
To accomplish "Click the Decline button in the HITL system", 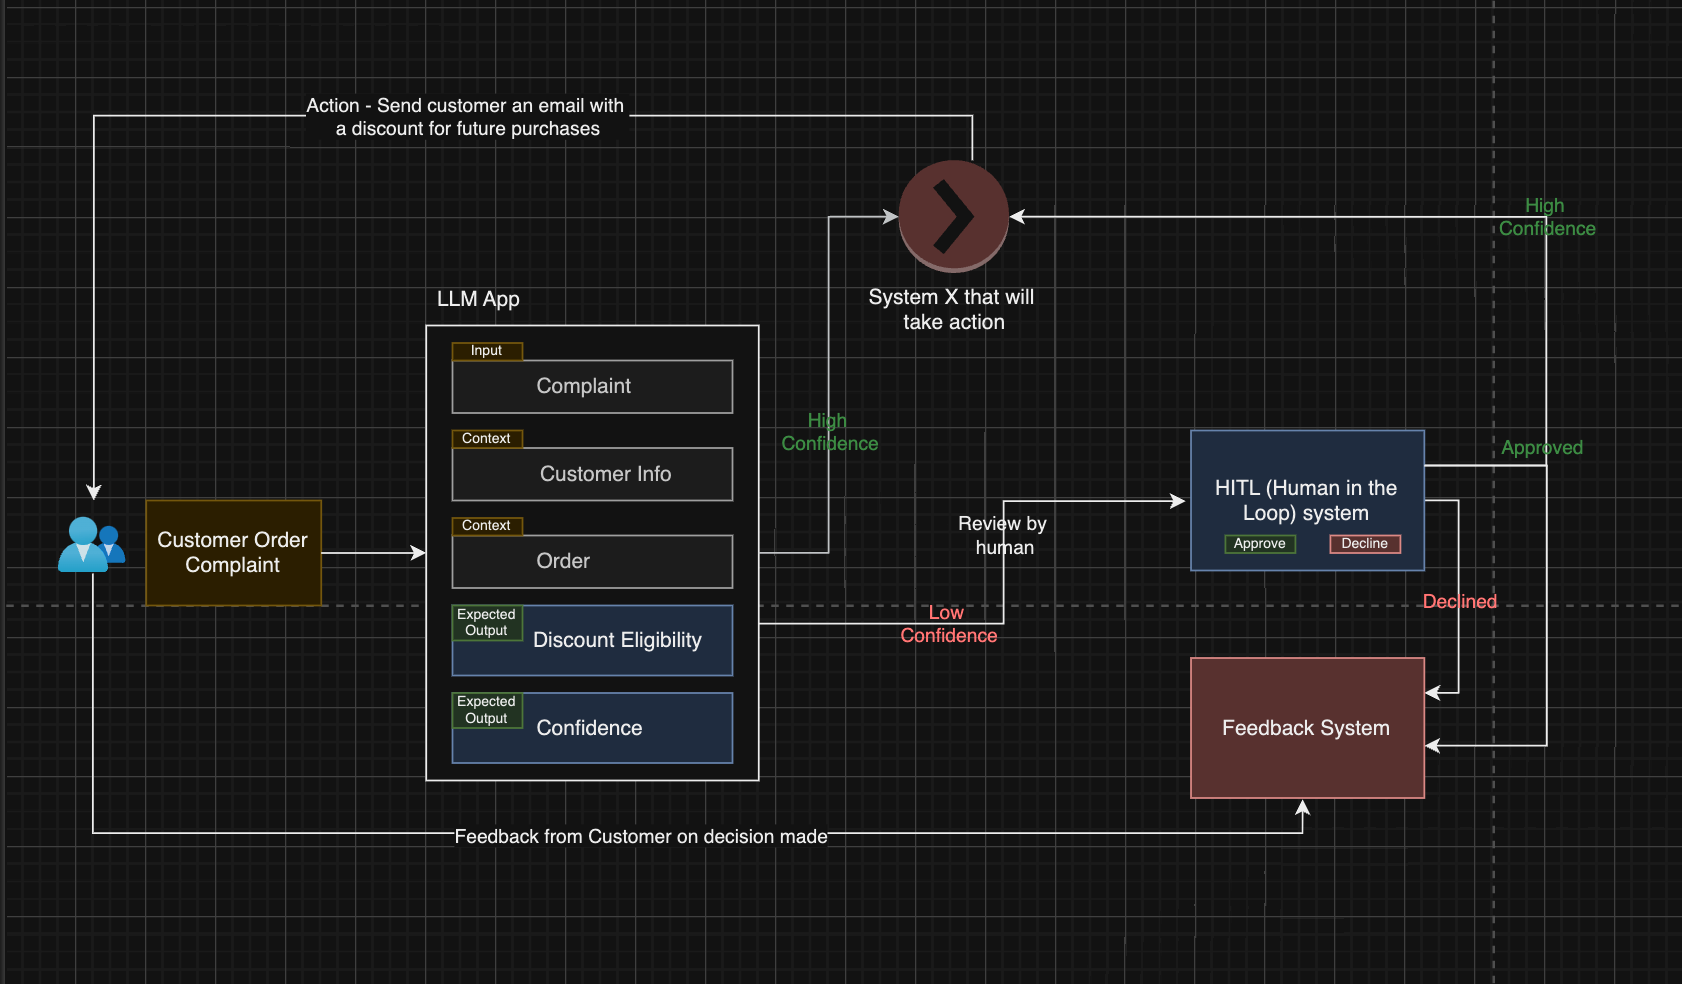I will 1364,543.
